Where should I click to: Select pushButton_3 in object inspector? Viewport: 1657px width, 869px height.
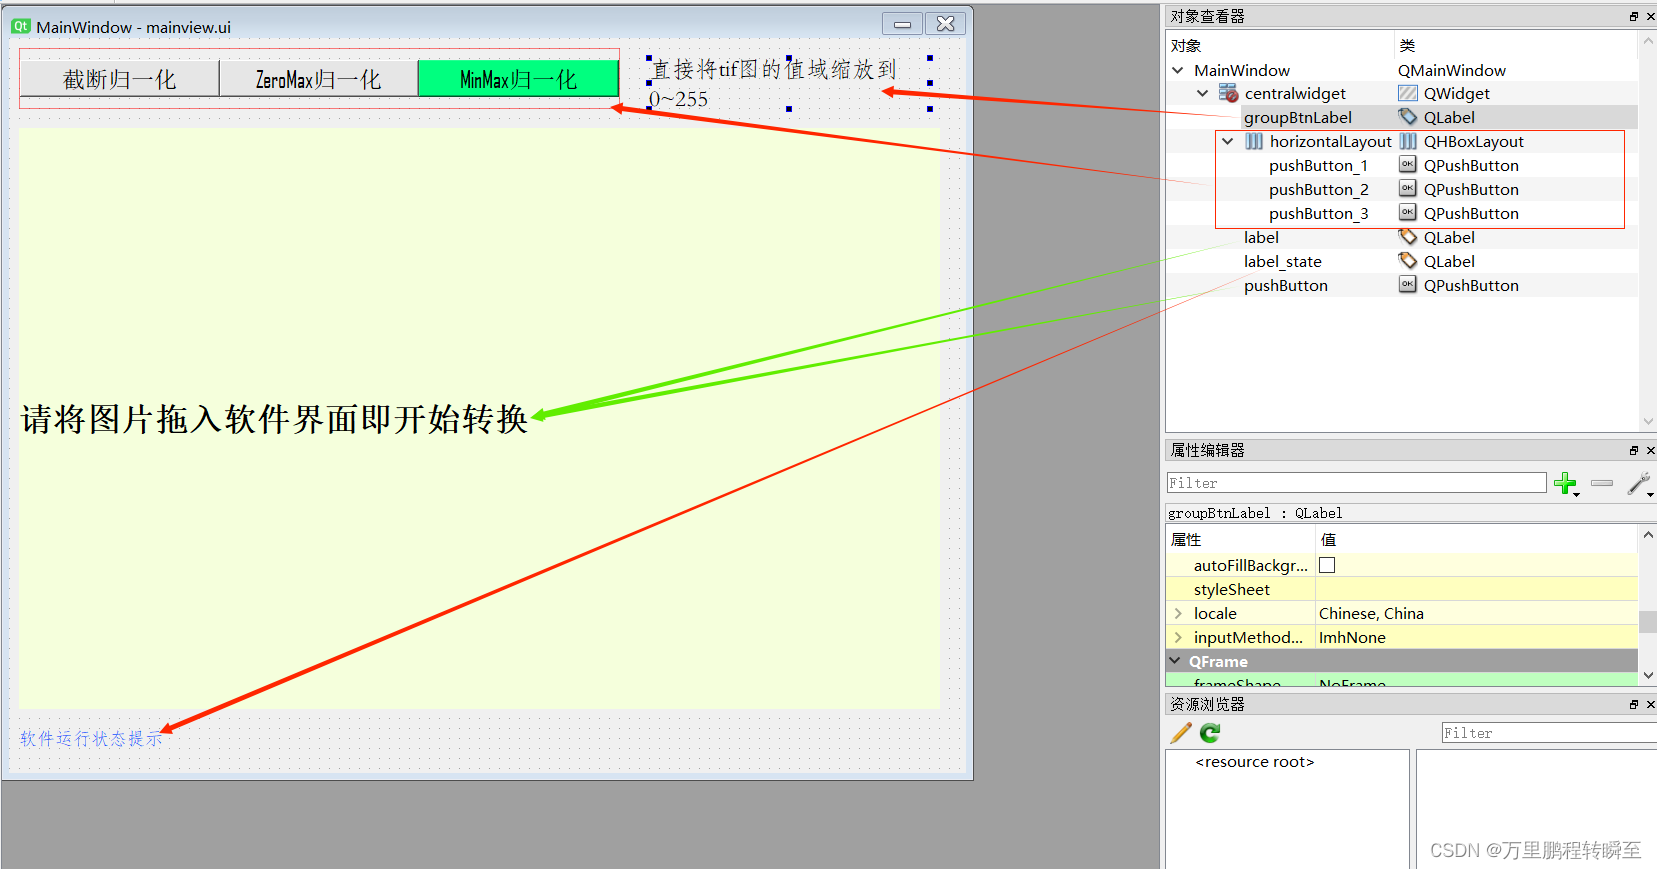[x=1318, y=213]
